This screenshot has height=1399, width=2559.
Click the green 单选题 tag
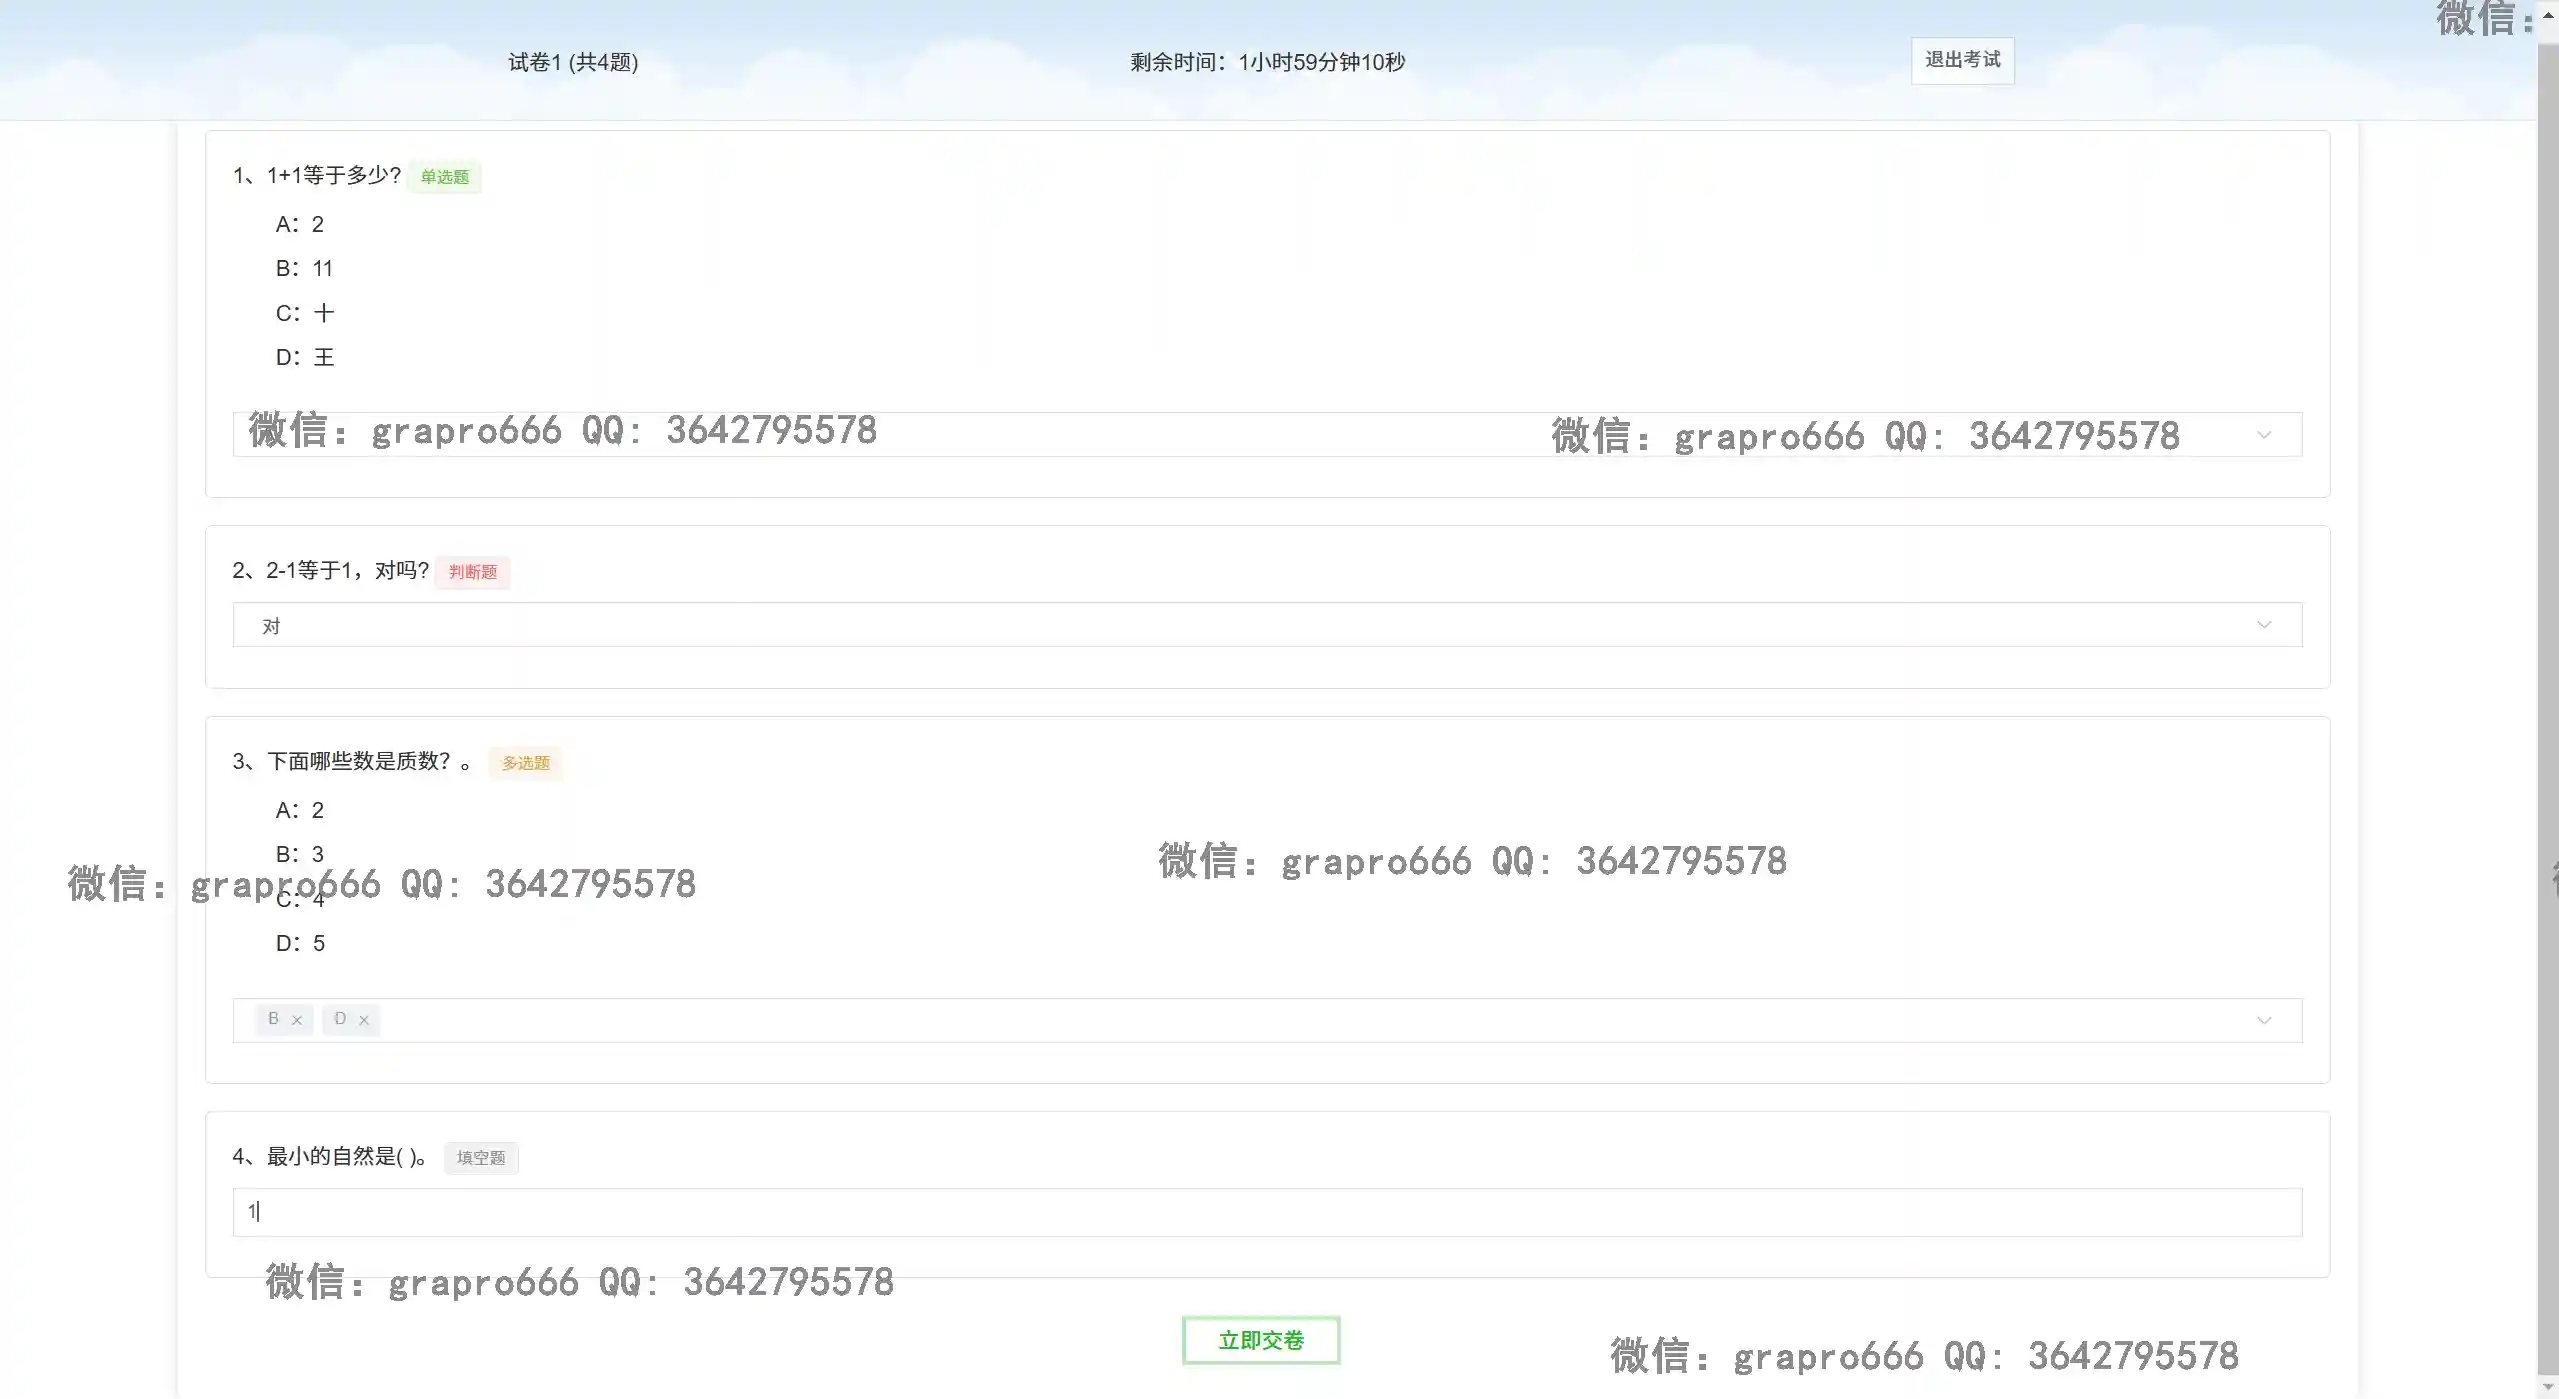pos(444,177)
